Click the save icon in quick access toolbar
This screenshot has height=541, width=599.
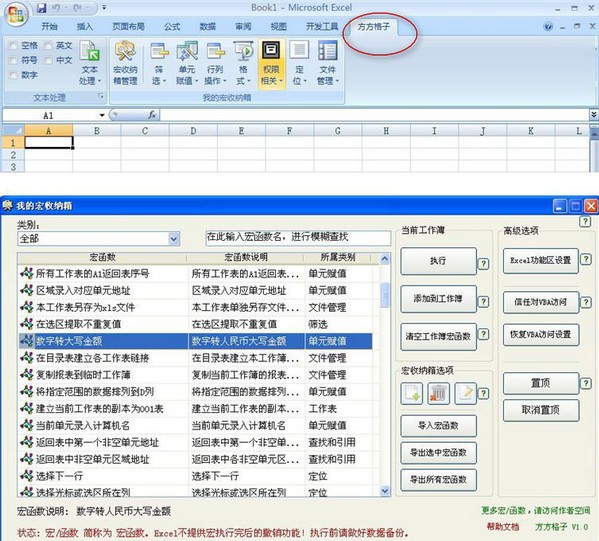click(x=41, y=8)
